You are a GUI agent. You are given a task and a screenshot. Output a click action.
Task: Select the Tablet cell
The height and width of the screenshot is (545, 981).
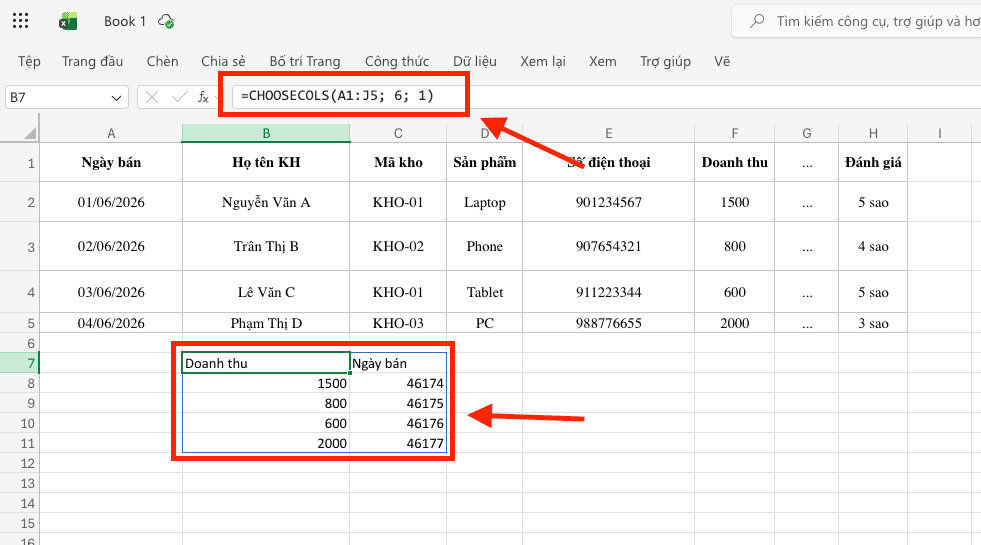[484, 292]
